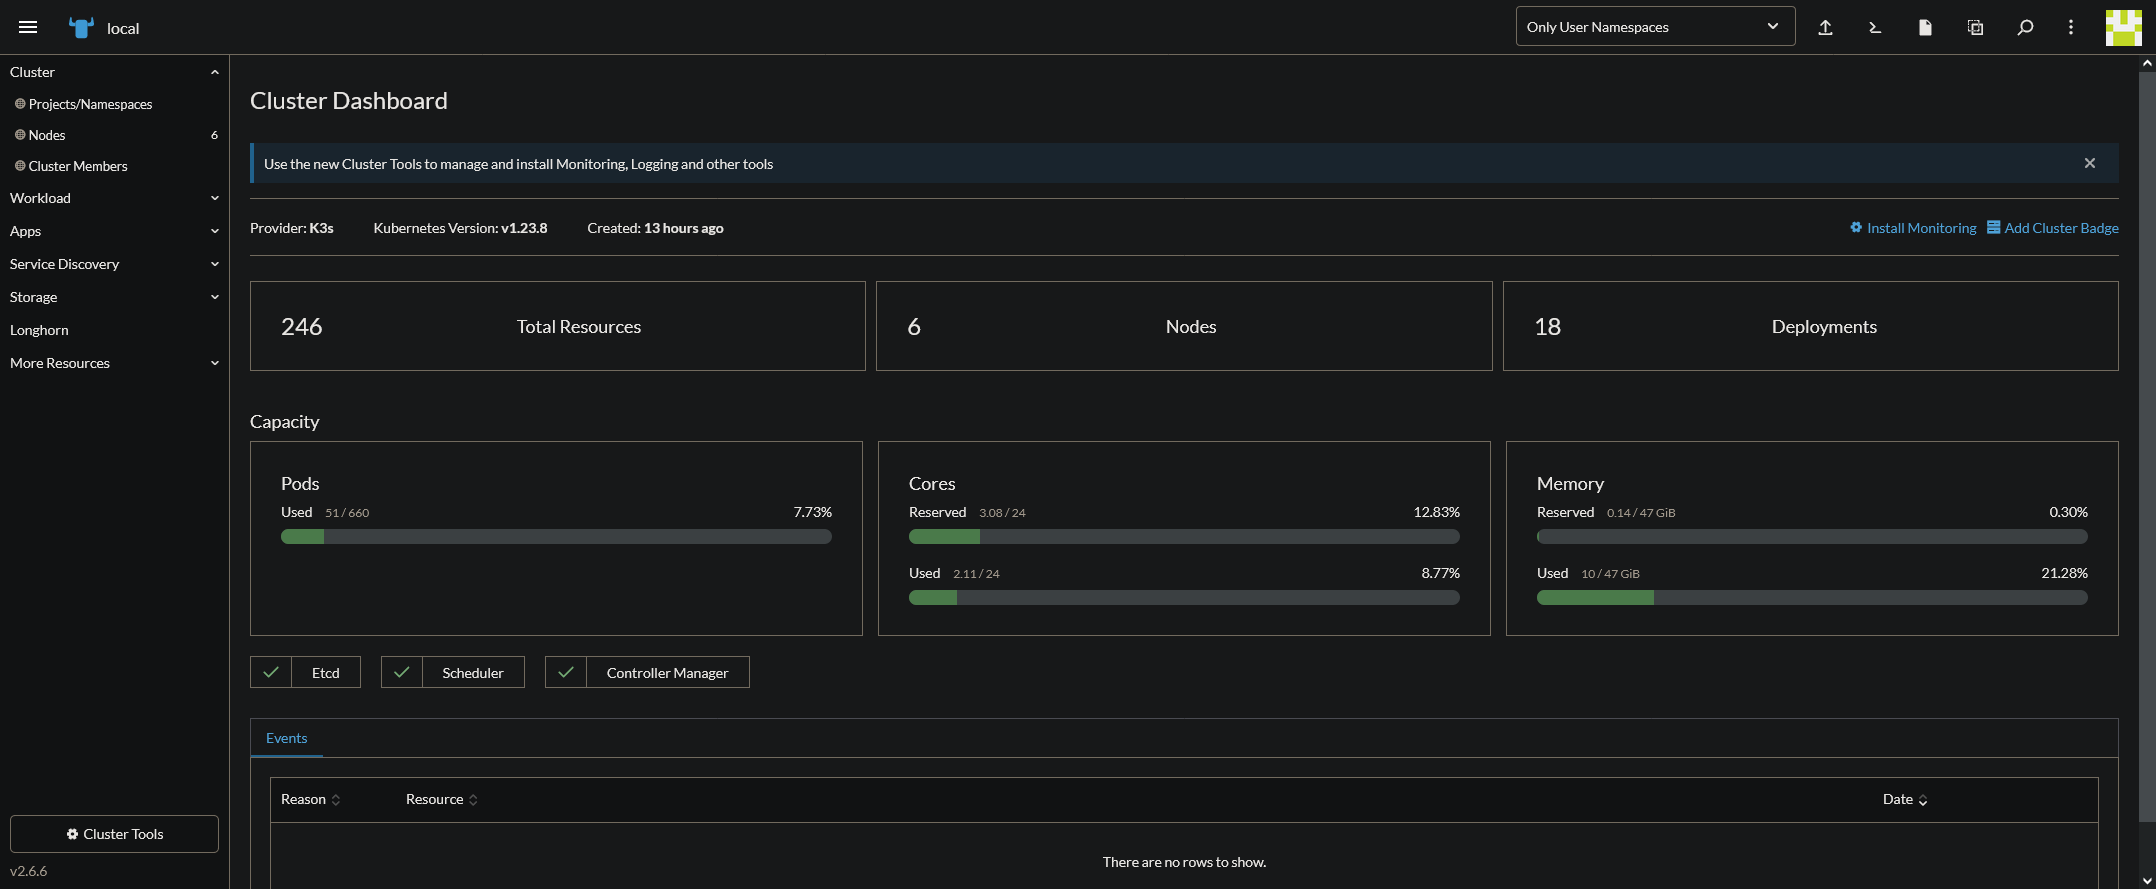Click the Capacity section heading
Image resolution: width=2156 pixels, height=889 pixels.
(284, 422)
